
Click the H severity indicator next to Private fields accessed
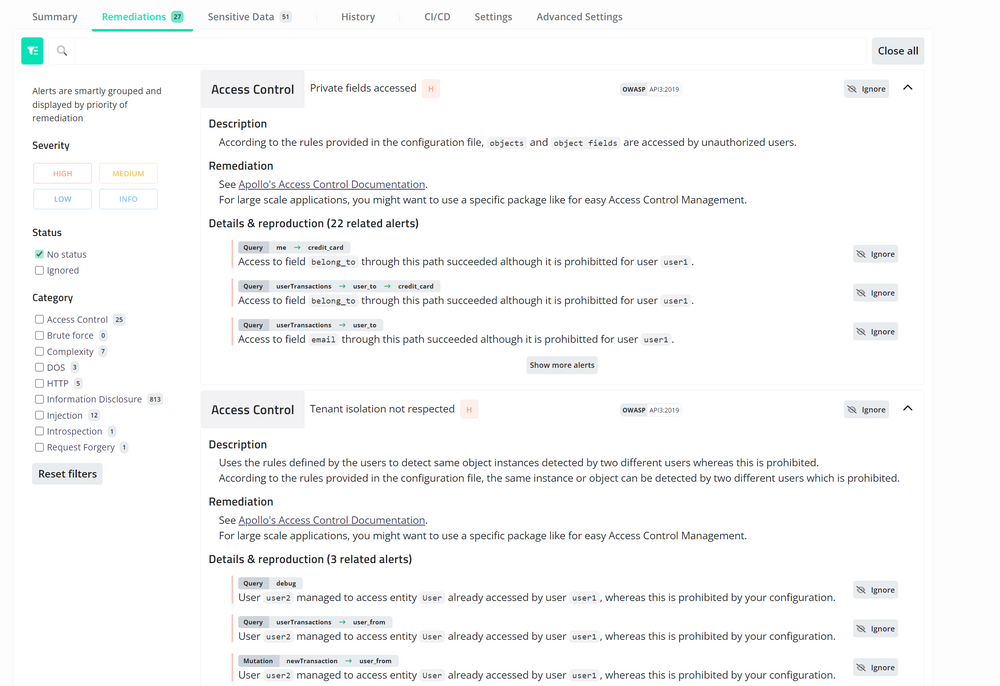430,88
